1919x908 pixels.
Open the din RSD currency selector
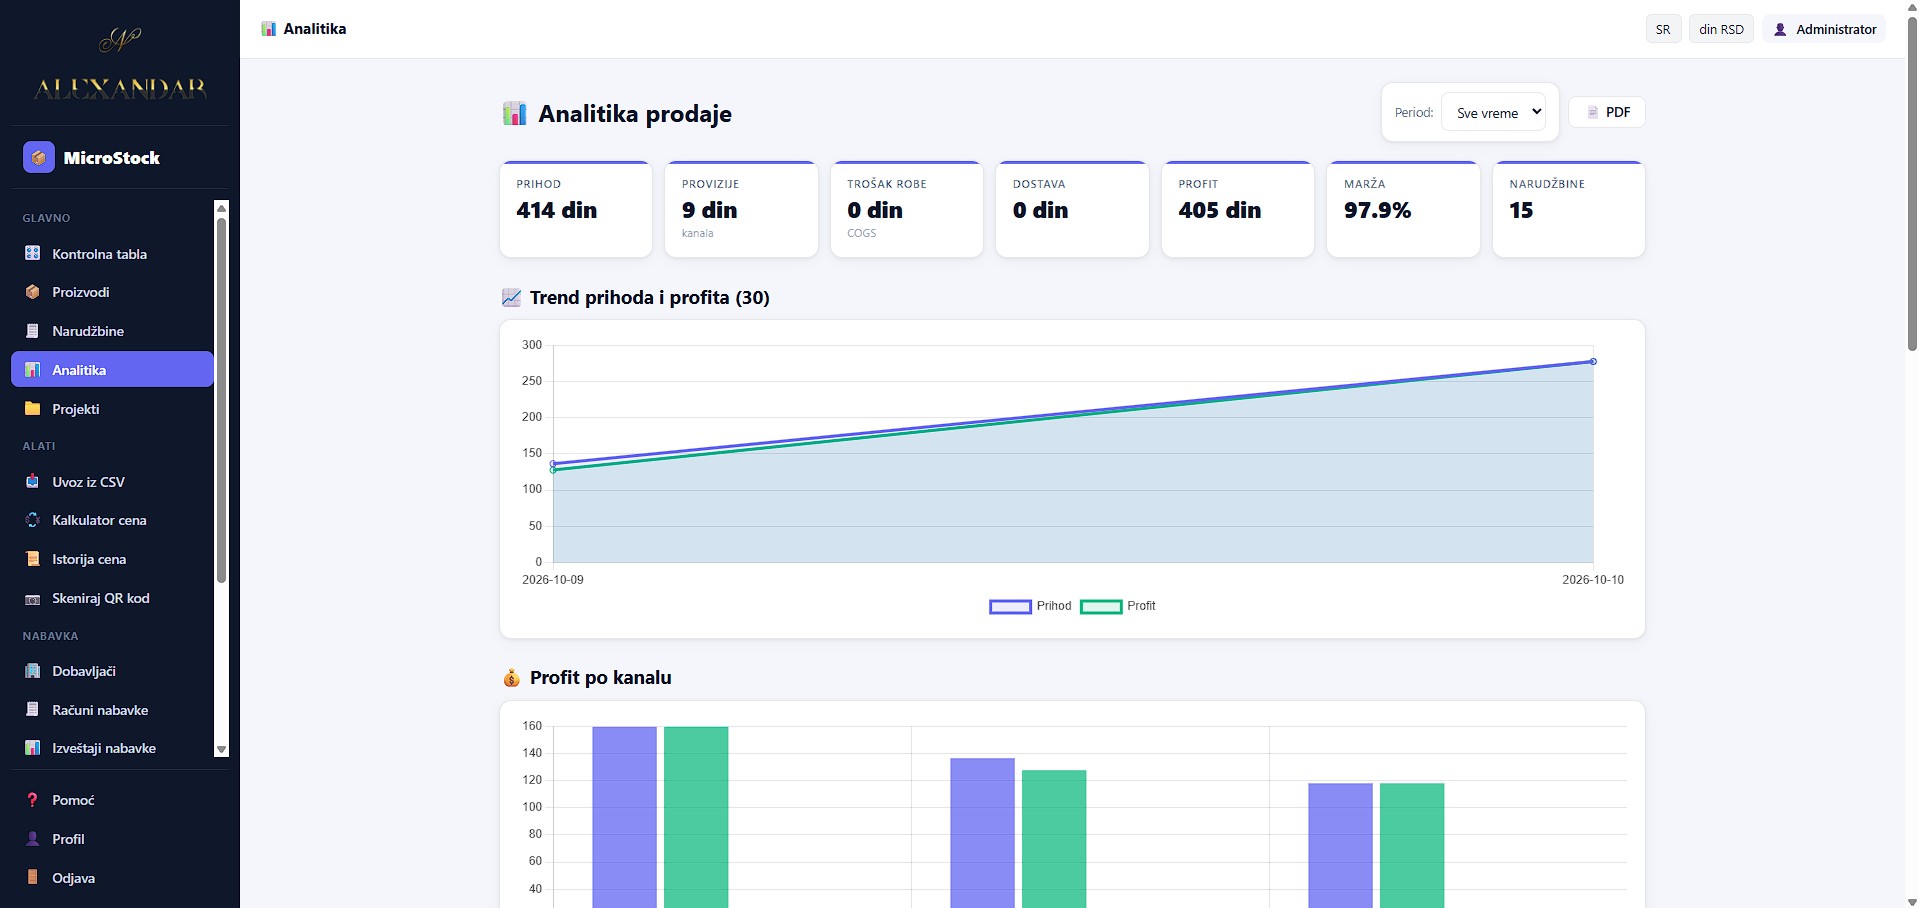click(1721, 29)
